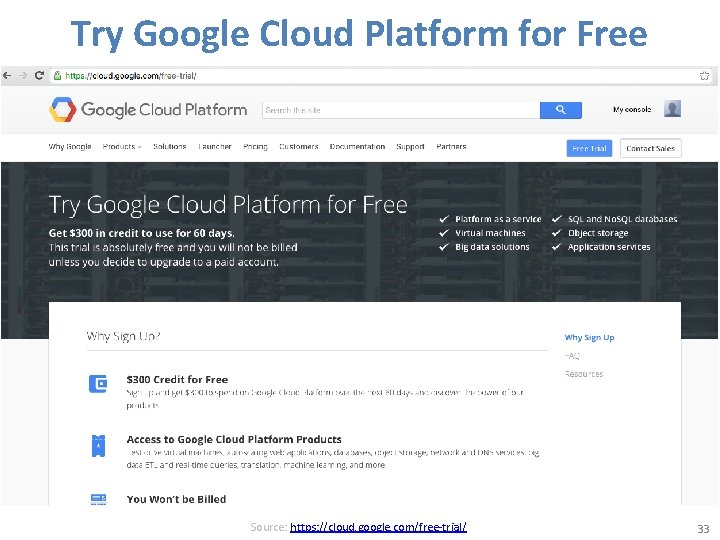Viewport: 720px width, 540px height.
Task: Click Get $300 in credit text
Action: tap(141, 233)
